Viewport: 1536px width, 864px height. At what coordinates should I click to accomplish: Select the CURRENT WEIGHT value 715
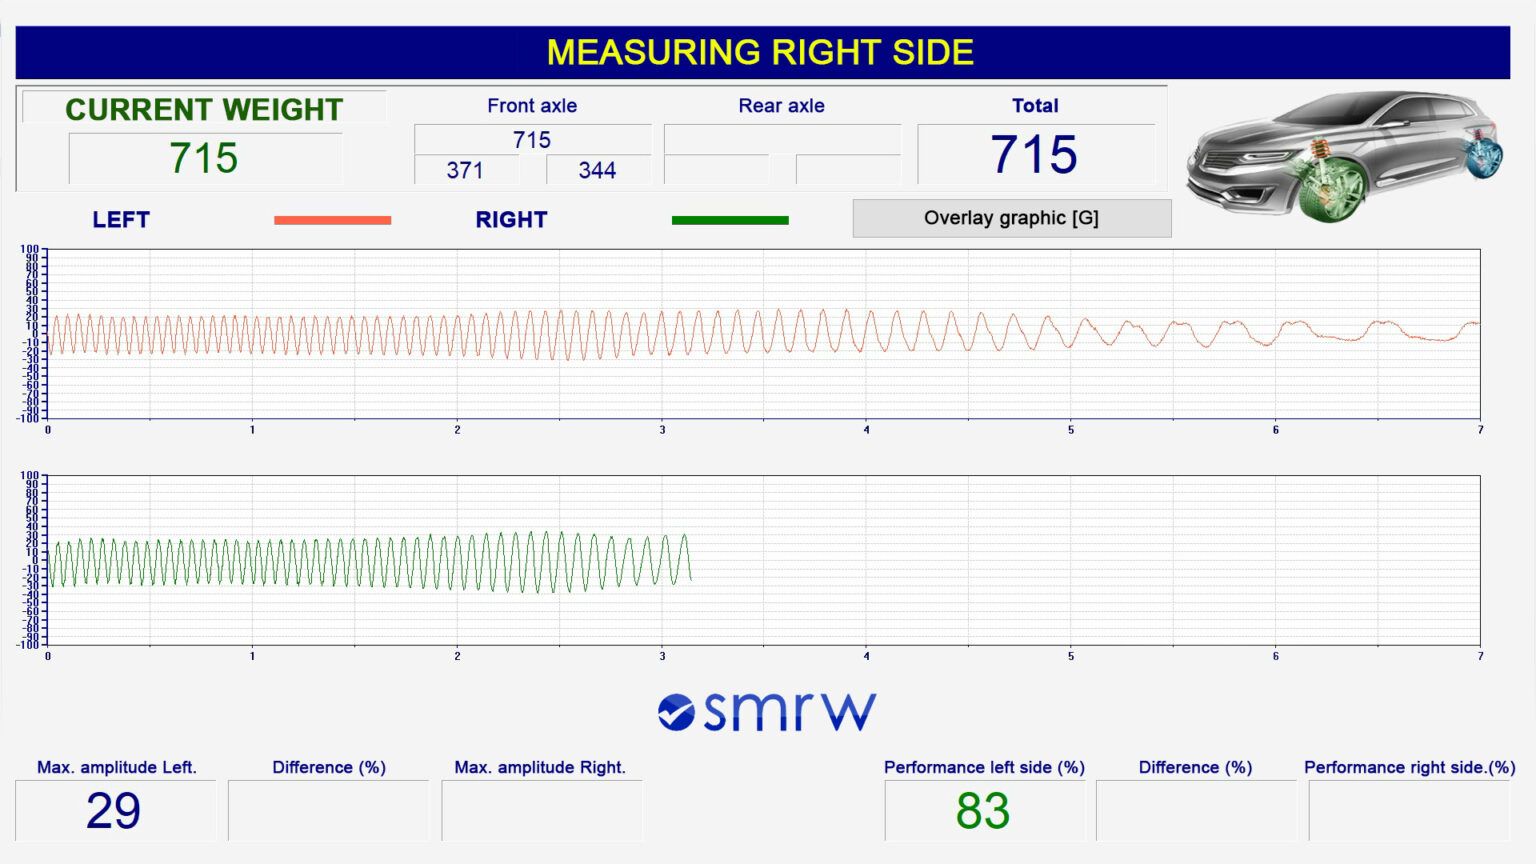(205, 158)
